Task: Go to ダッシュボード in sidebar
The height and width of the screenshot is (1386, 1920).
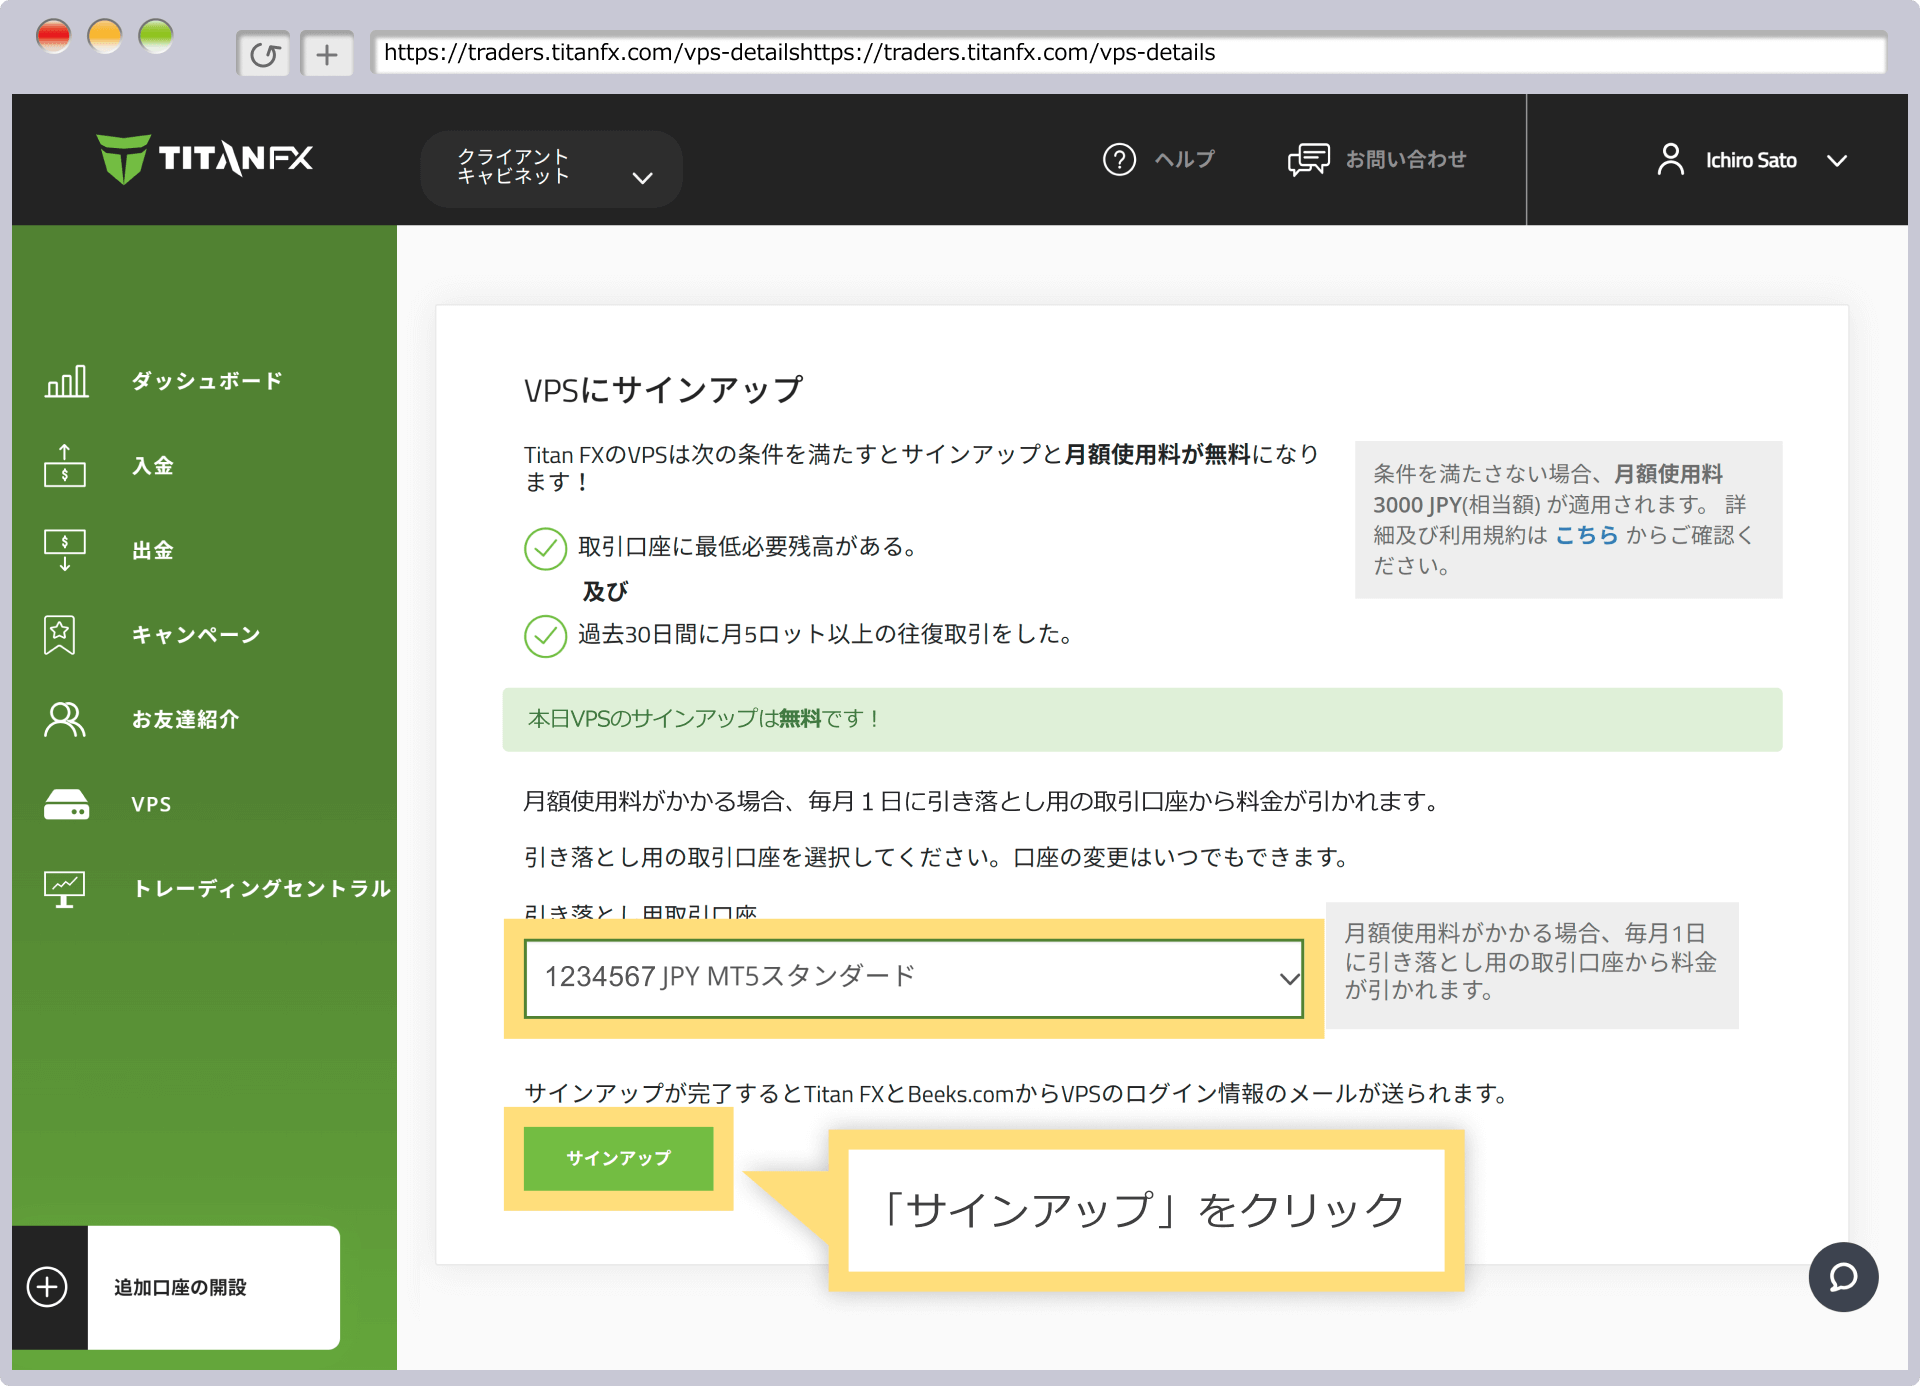Action: click(x=207, y=381)
